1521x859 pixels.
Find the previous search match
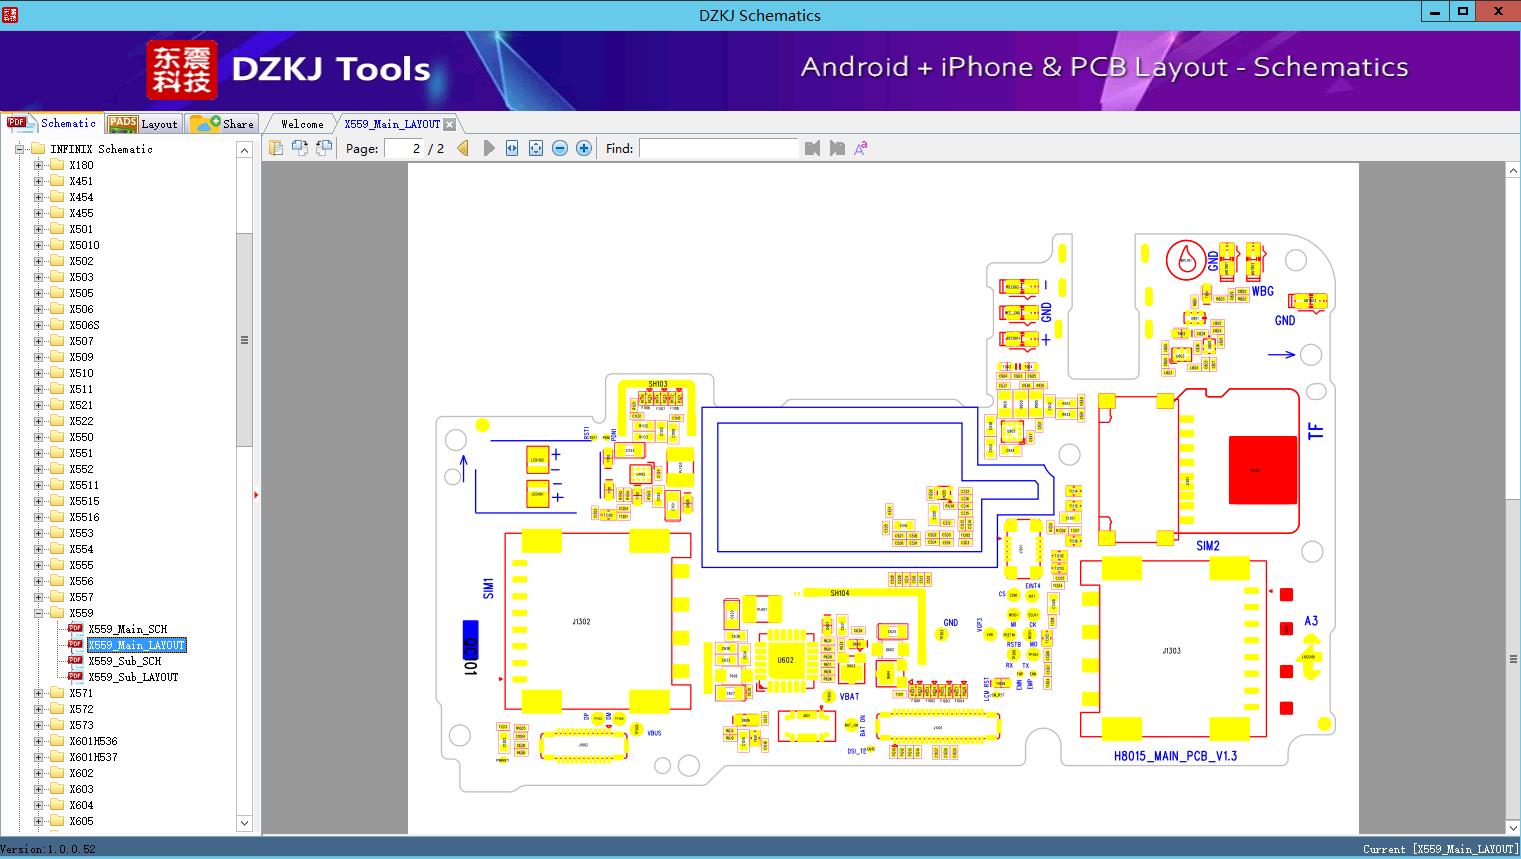[812, 148]
